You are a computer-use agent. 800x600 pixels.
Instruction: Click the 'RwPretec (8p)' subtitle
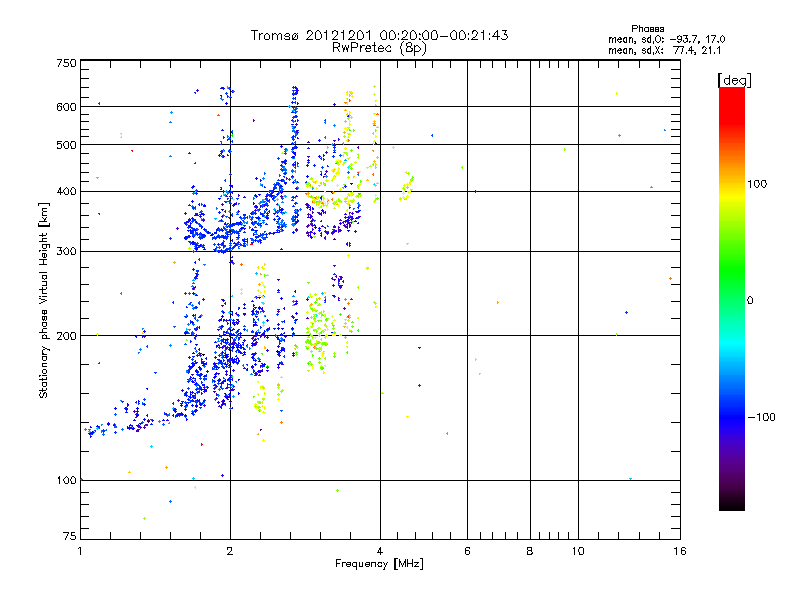click(379, 48)
